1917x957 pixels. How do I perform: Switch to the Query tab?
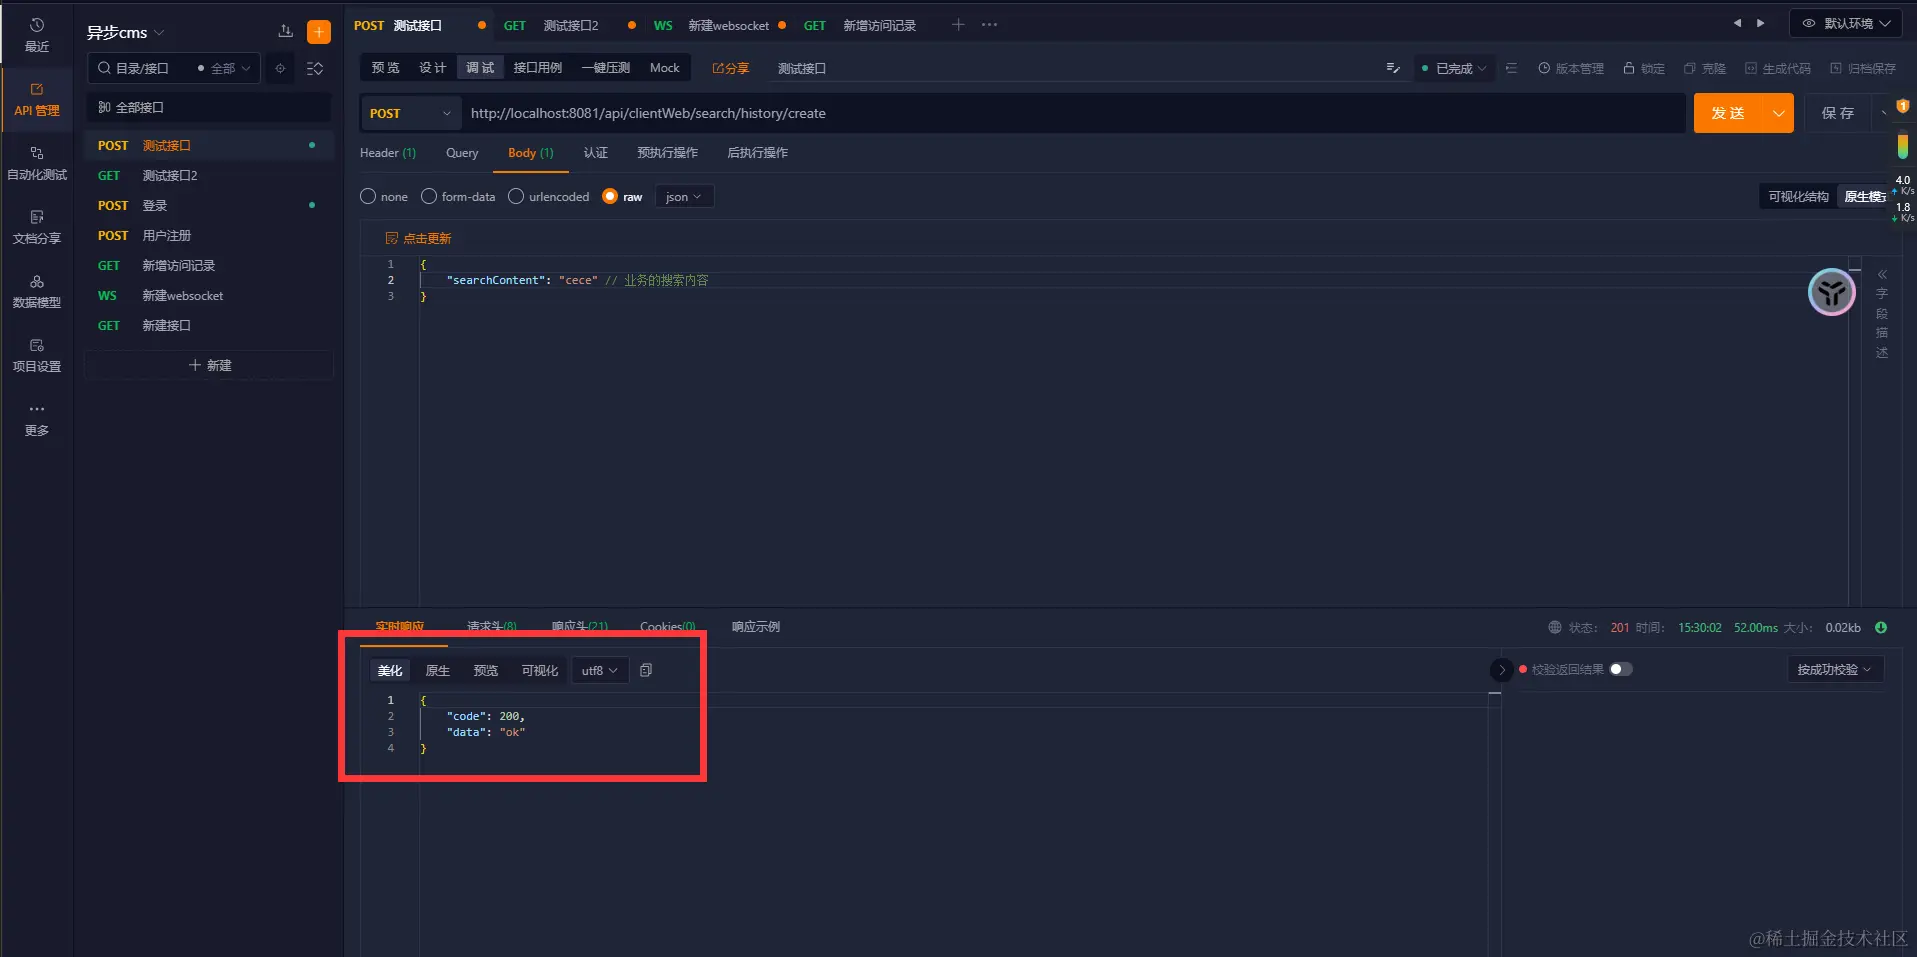tap(462, 153)
